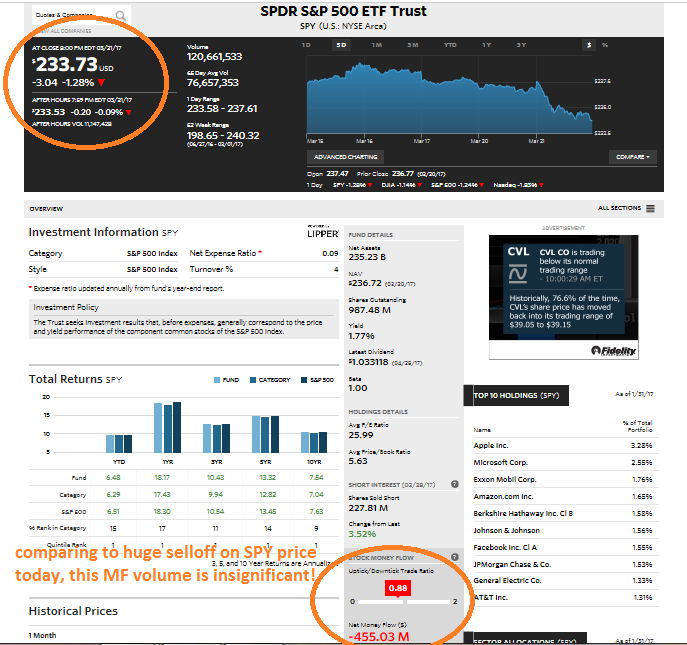The image size is (687, 645).
Task: Open Facebook Inc. Cl A holding
Action: (x=505, y=547)
